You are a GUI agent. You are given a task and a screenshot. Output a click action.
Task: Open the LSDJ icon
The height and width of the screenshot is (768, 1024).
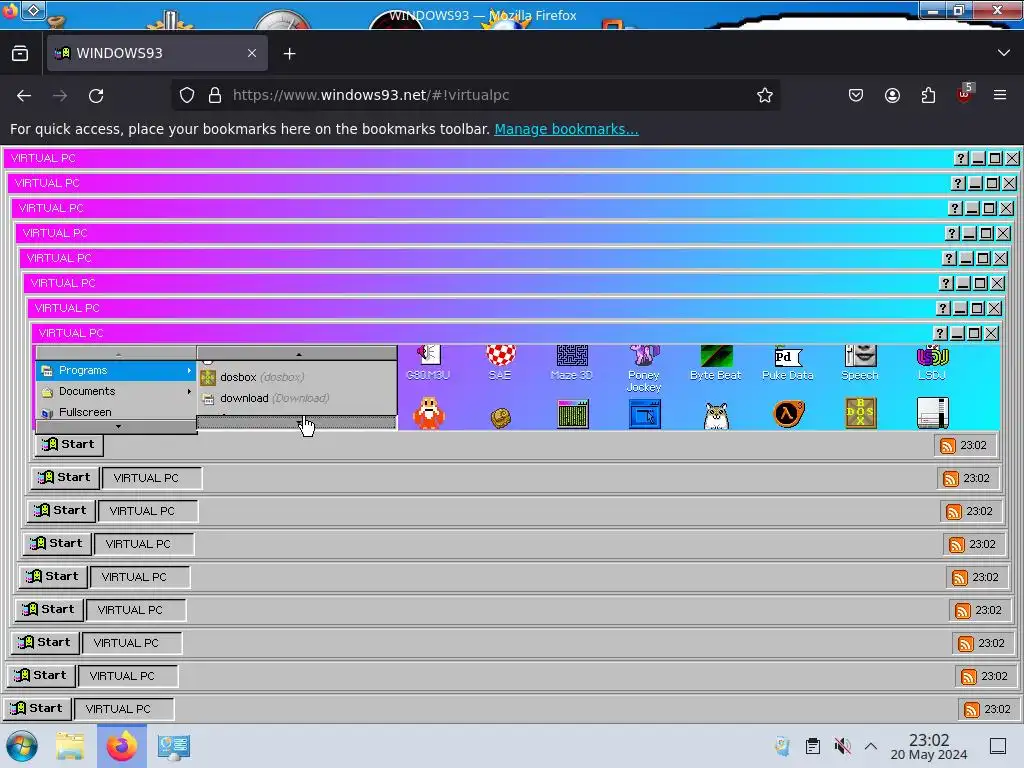pyautogui.click(x=932, y=362)
